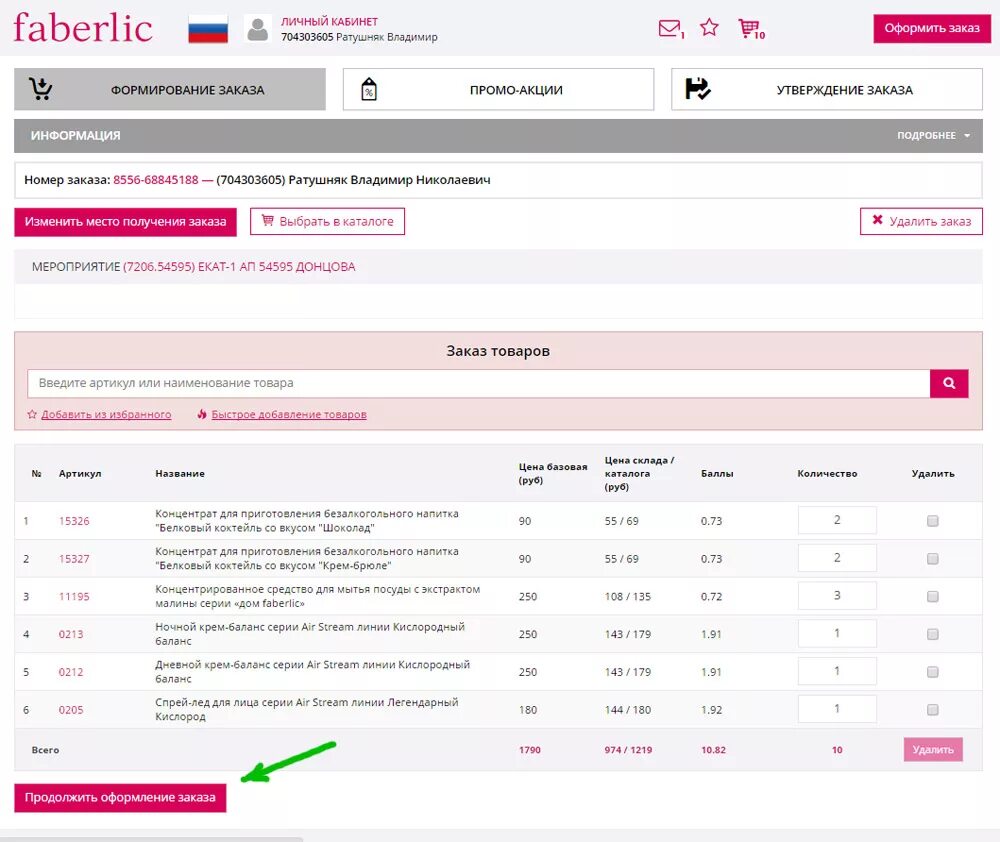Click the search magnifier button
The height and width of the screenshot is (842, 1000).
coord(949,383)
